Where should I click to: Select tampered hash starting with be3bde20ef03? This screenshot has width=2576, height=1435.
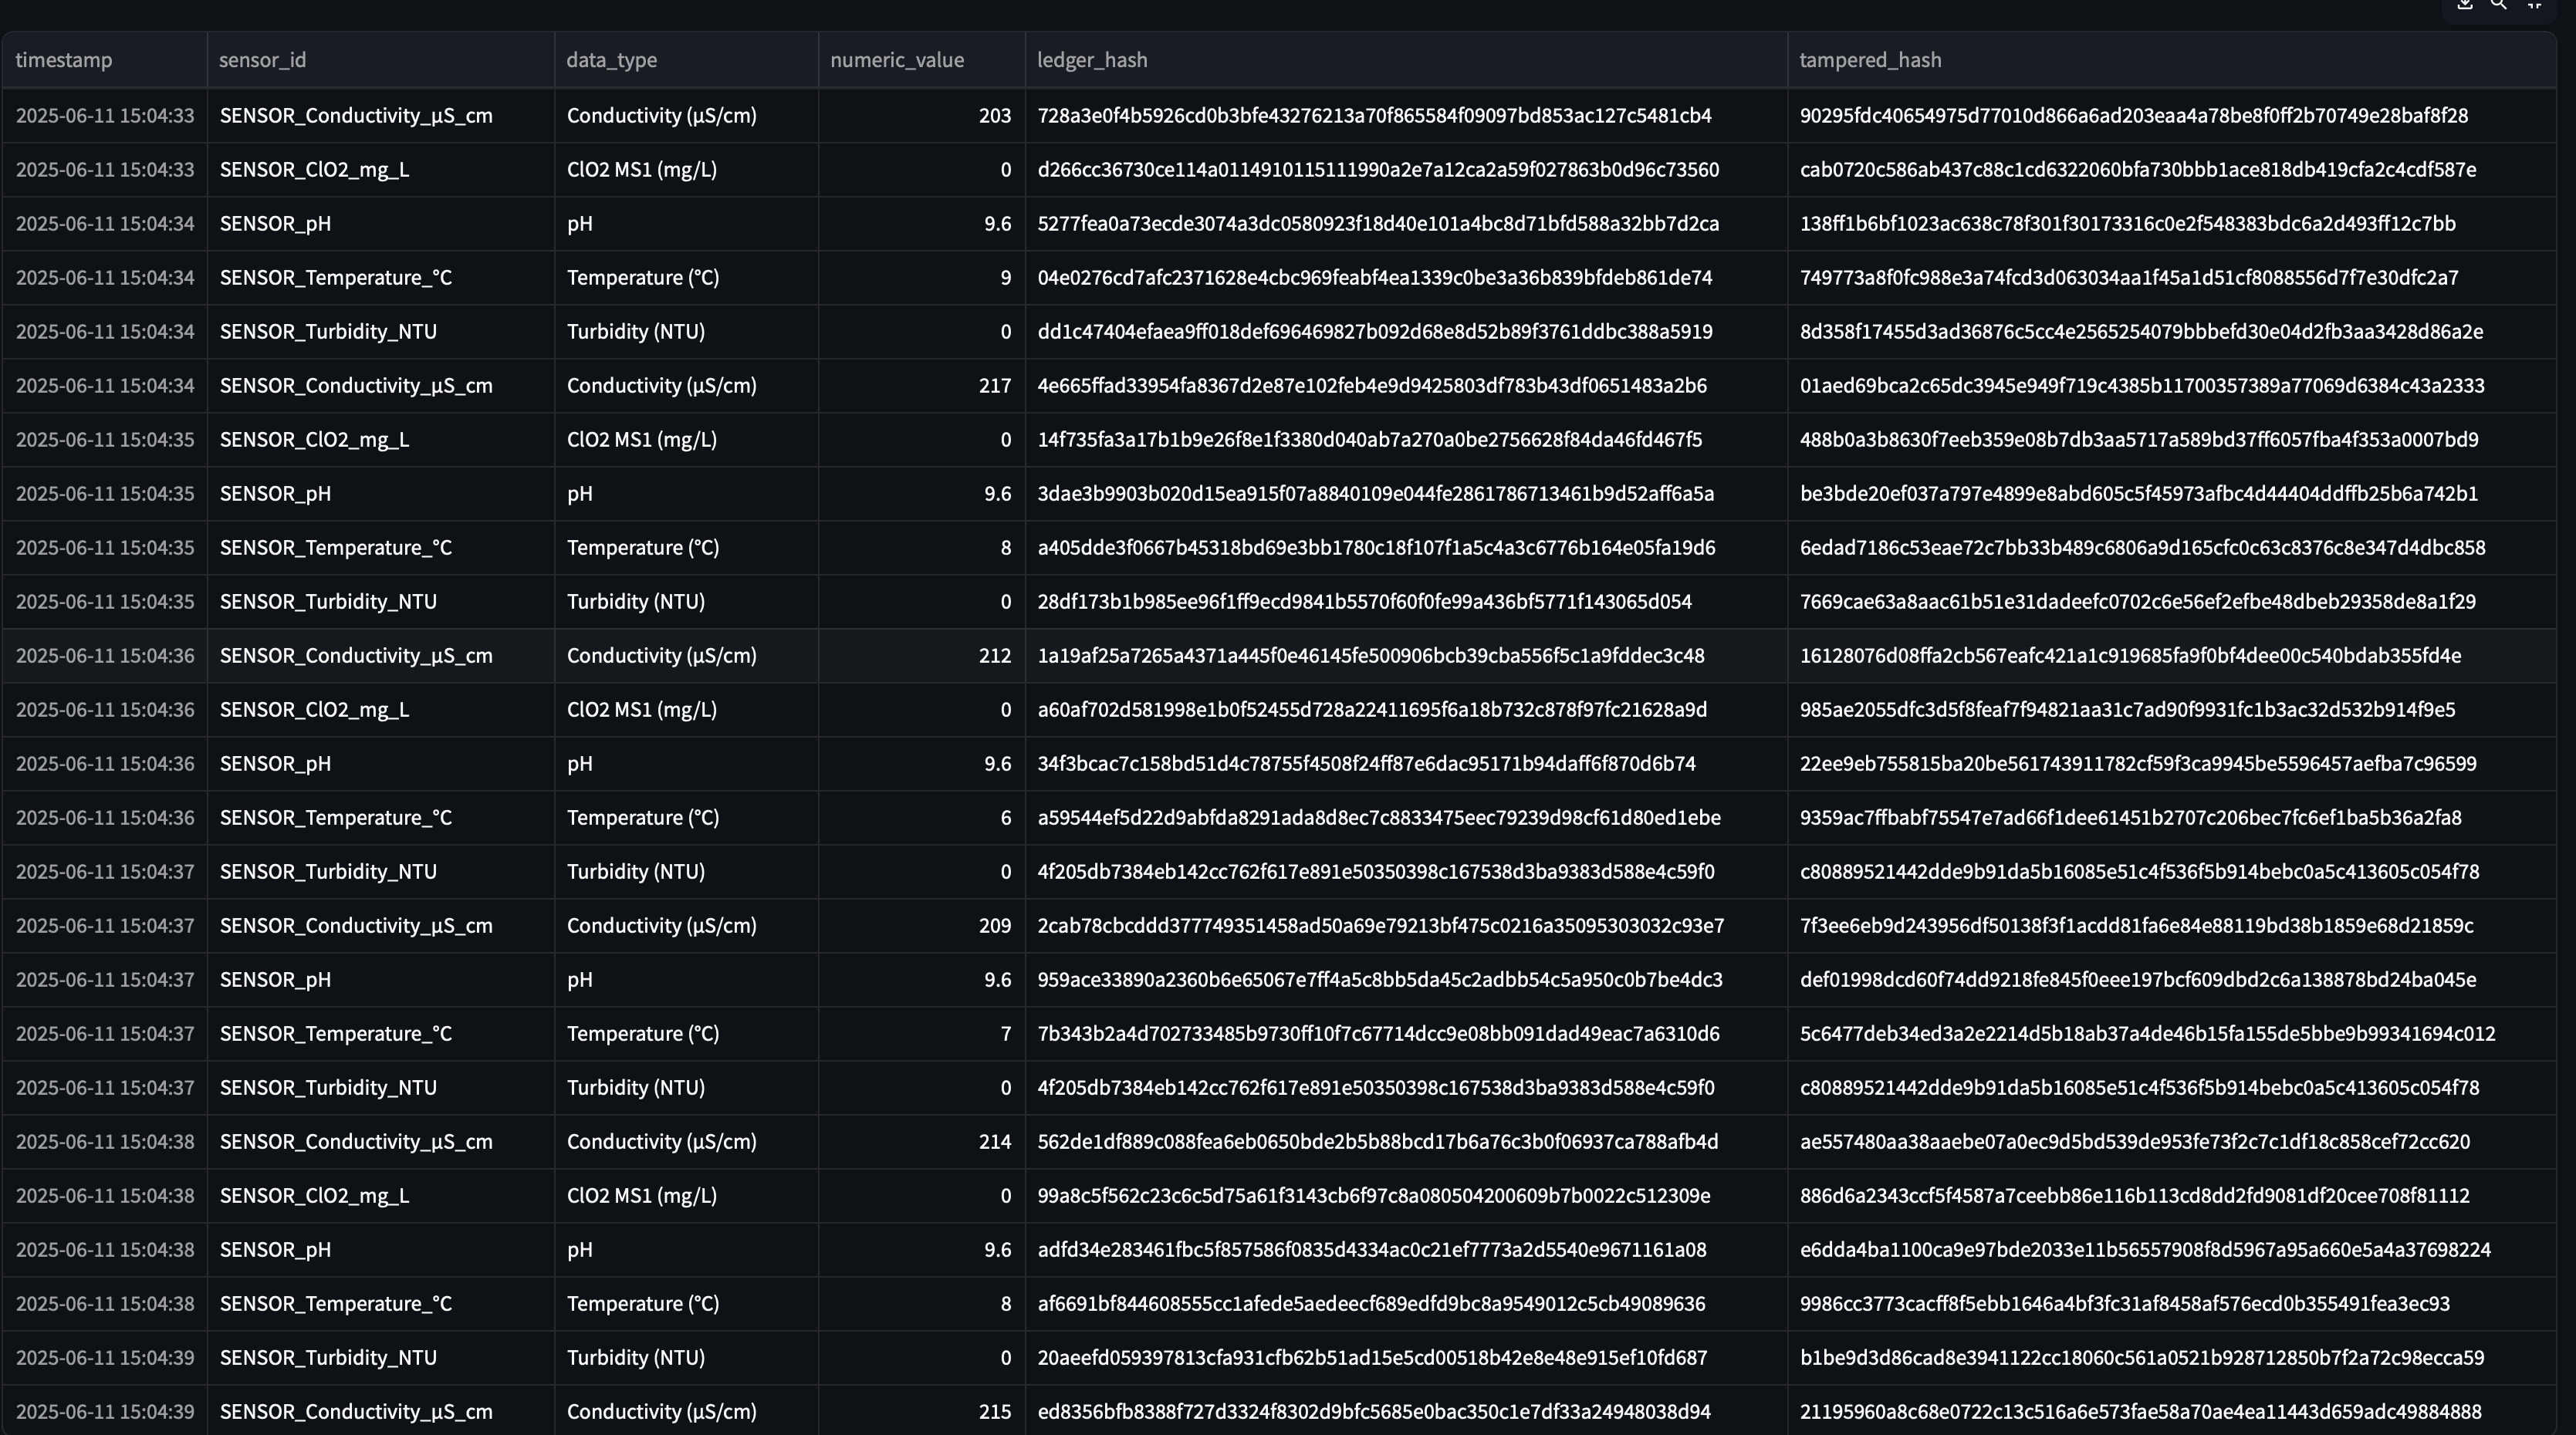(x=2172, y=493)
